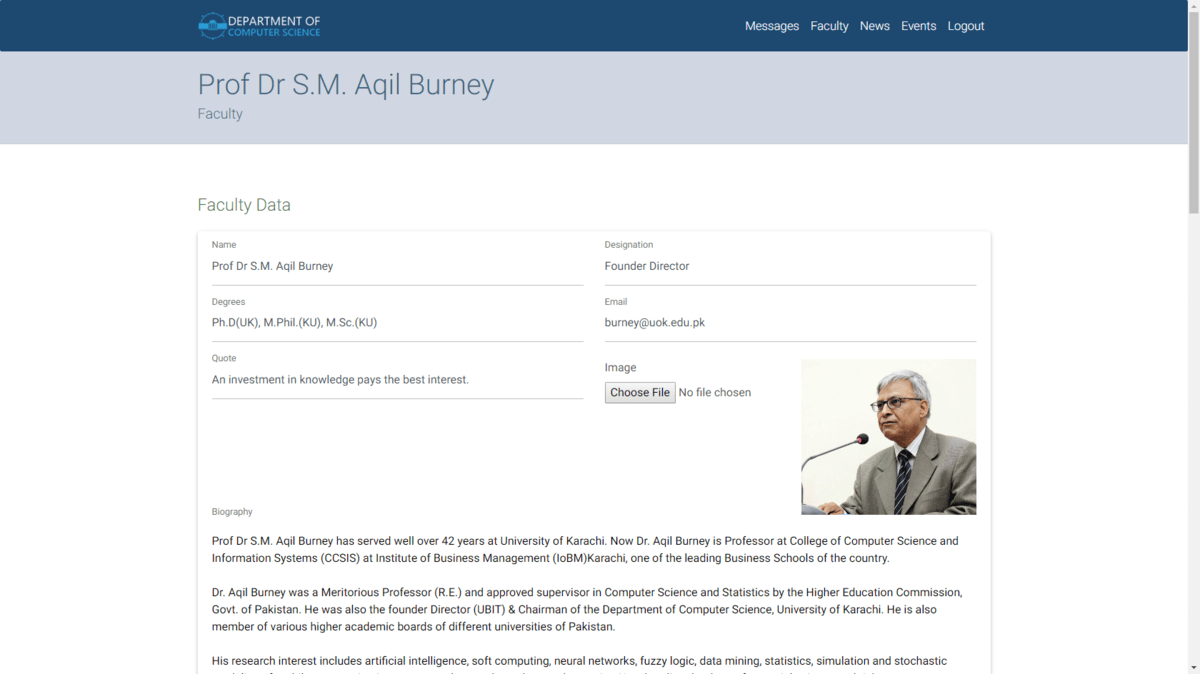Click the Faculty Data section heading
This screenshot has height=674, width=1200.
[244, 205]
